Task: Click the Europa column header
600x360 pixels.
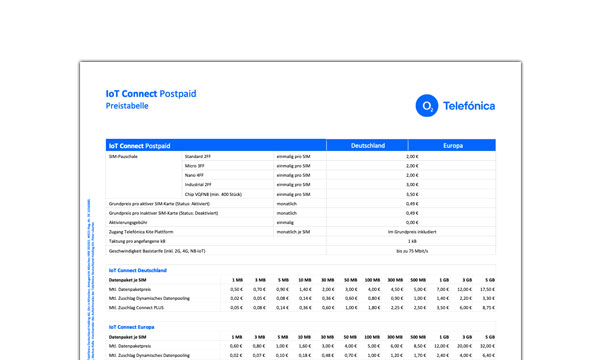Action: click(x=453, y=145)
